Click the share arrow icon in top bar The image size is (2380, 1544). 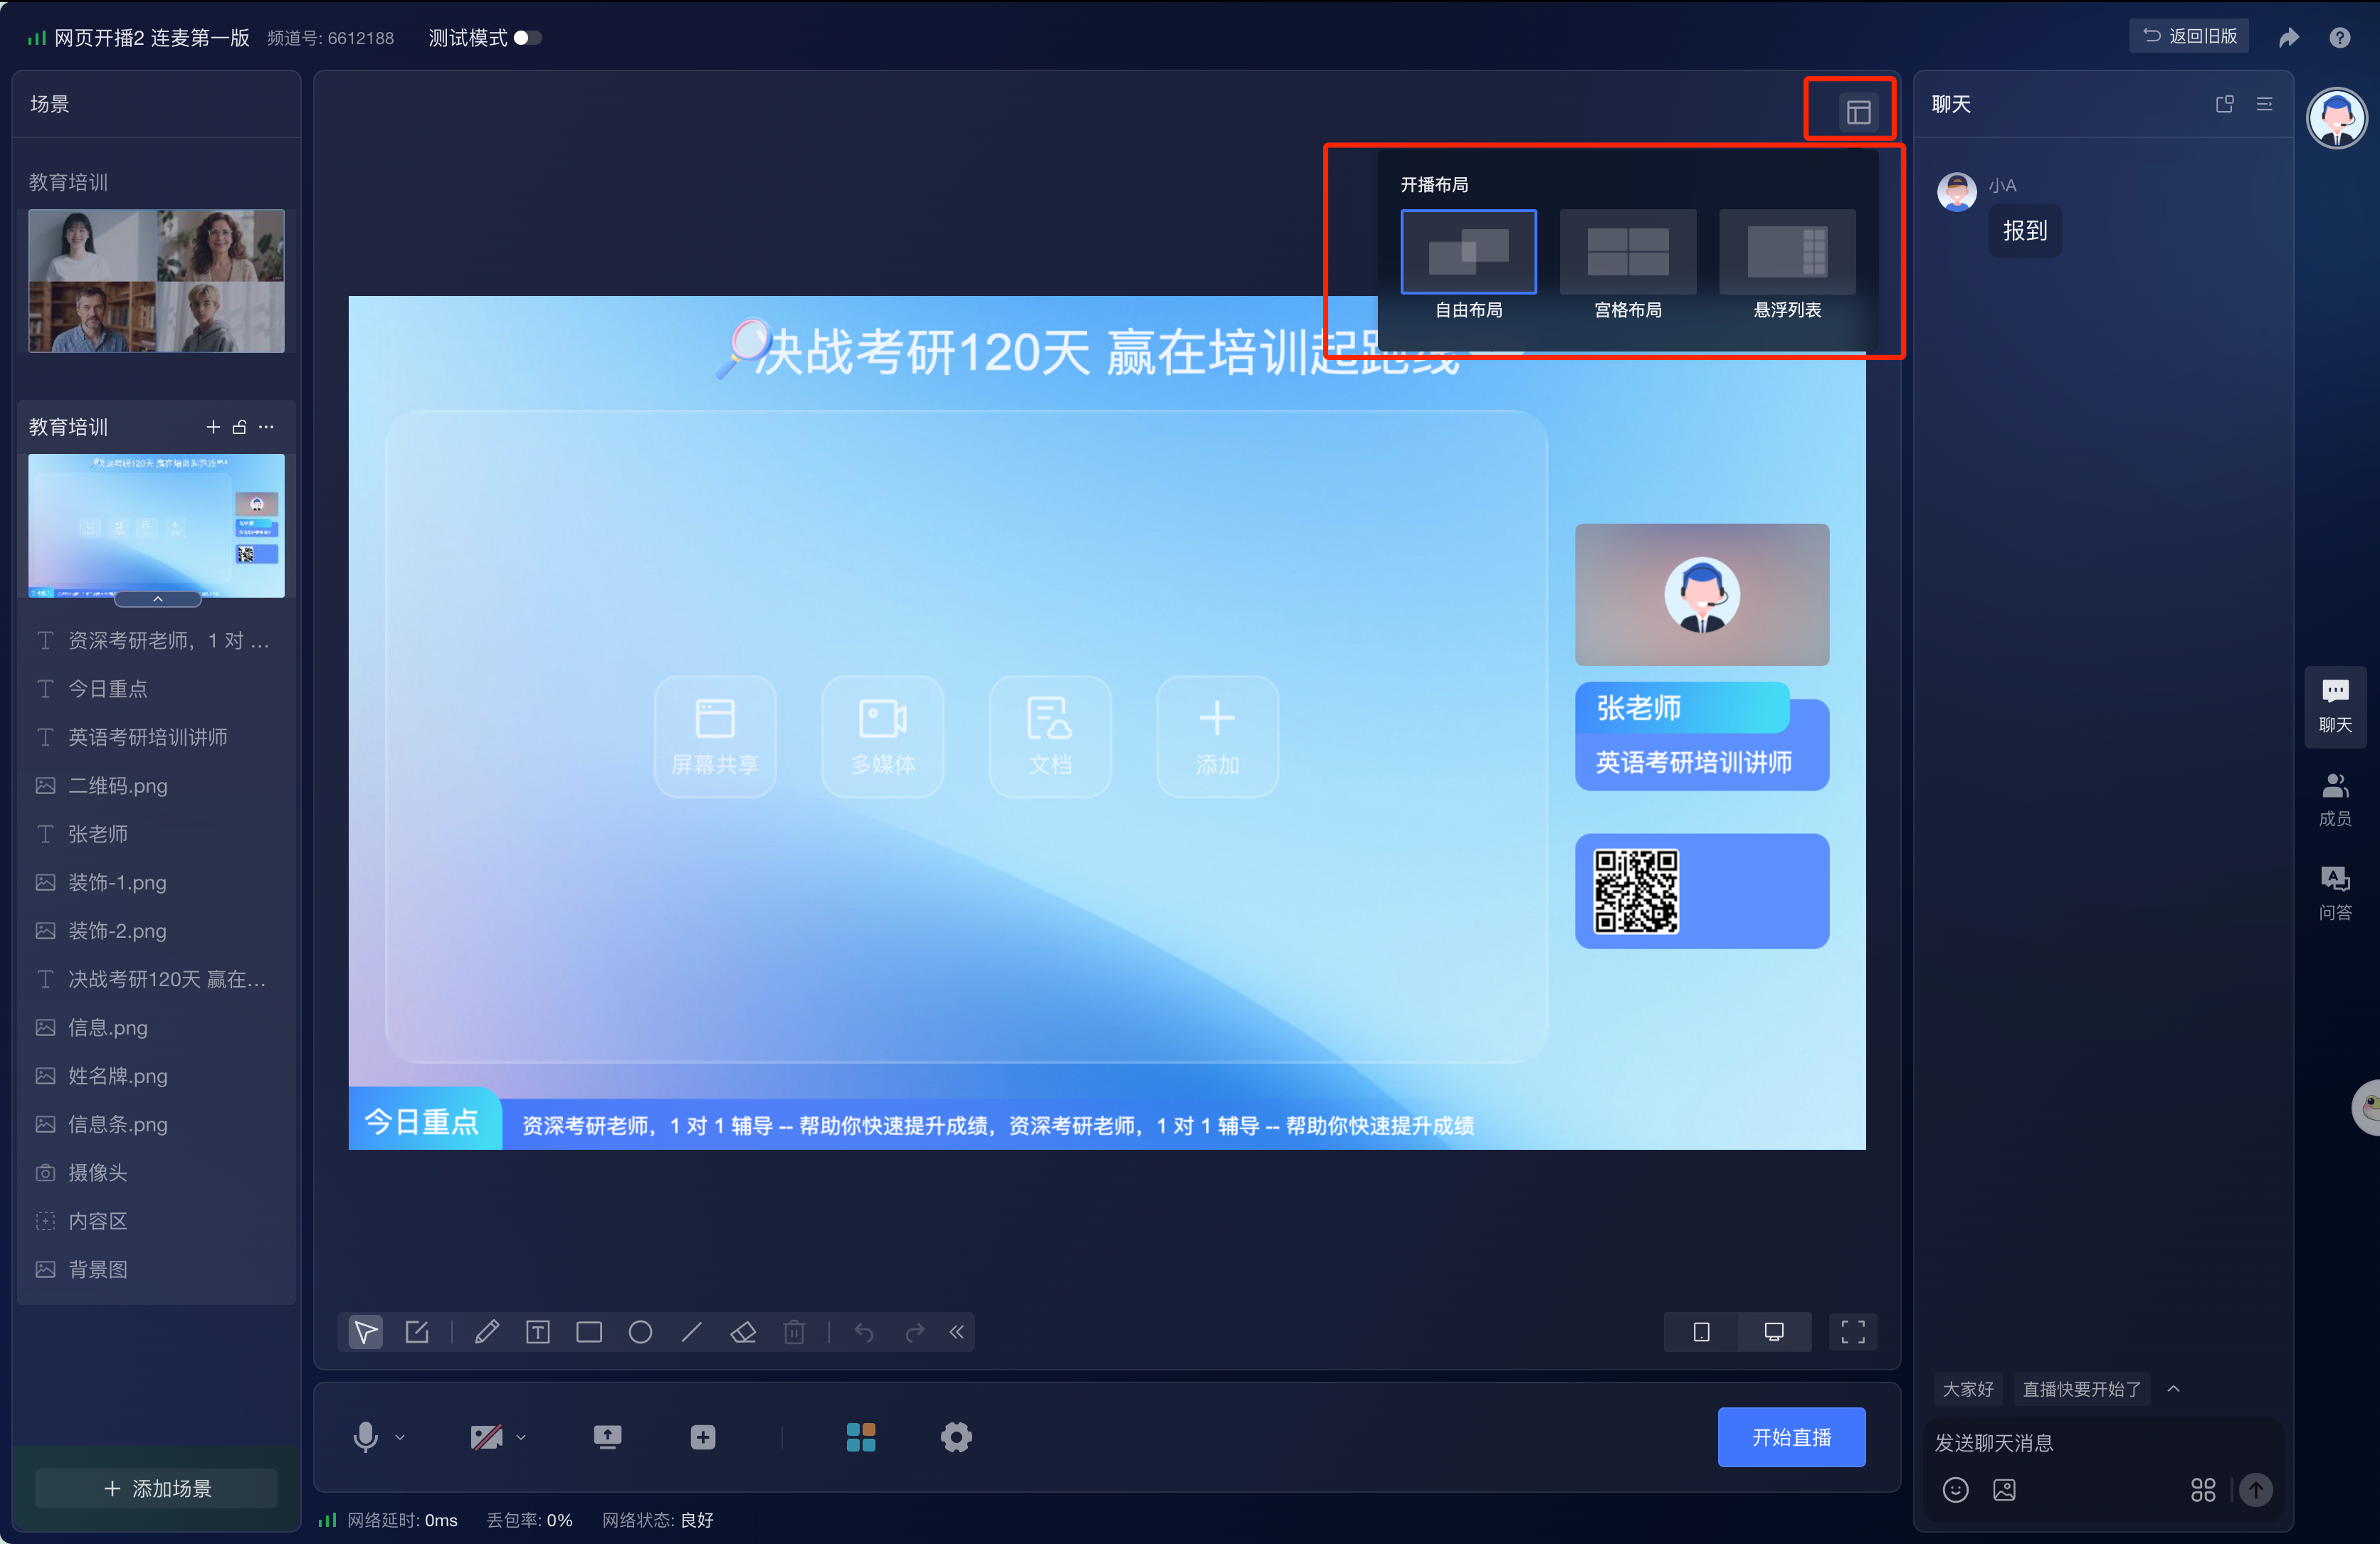click(x=2289, y=38)
